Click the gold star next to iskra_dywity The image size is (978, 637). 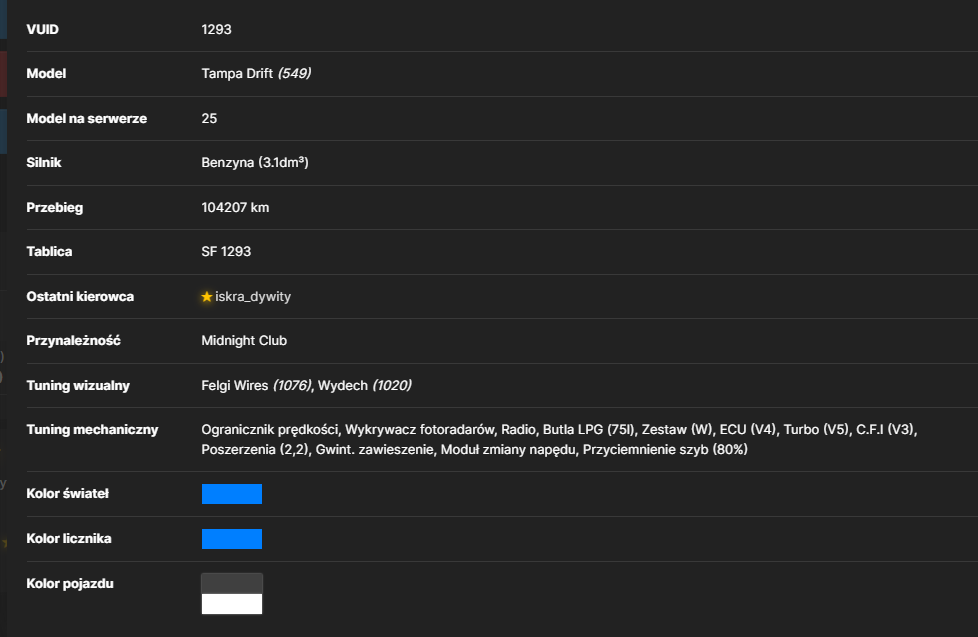coord(207,297)
